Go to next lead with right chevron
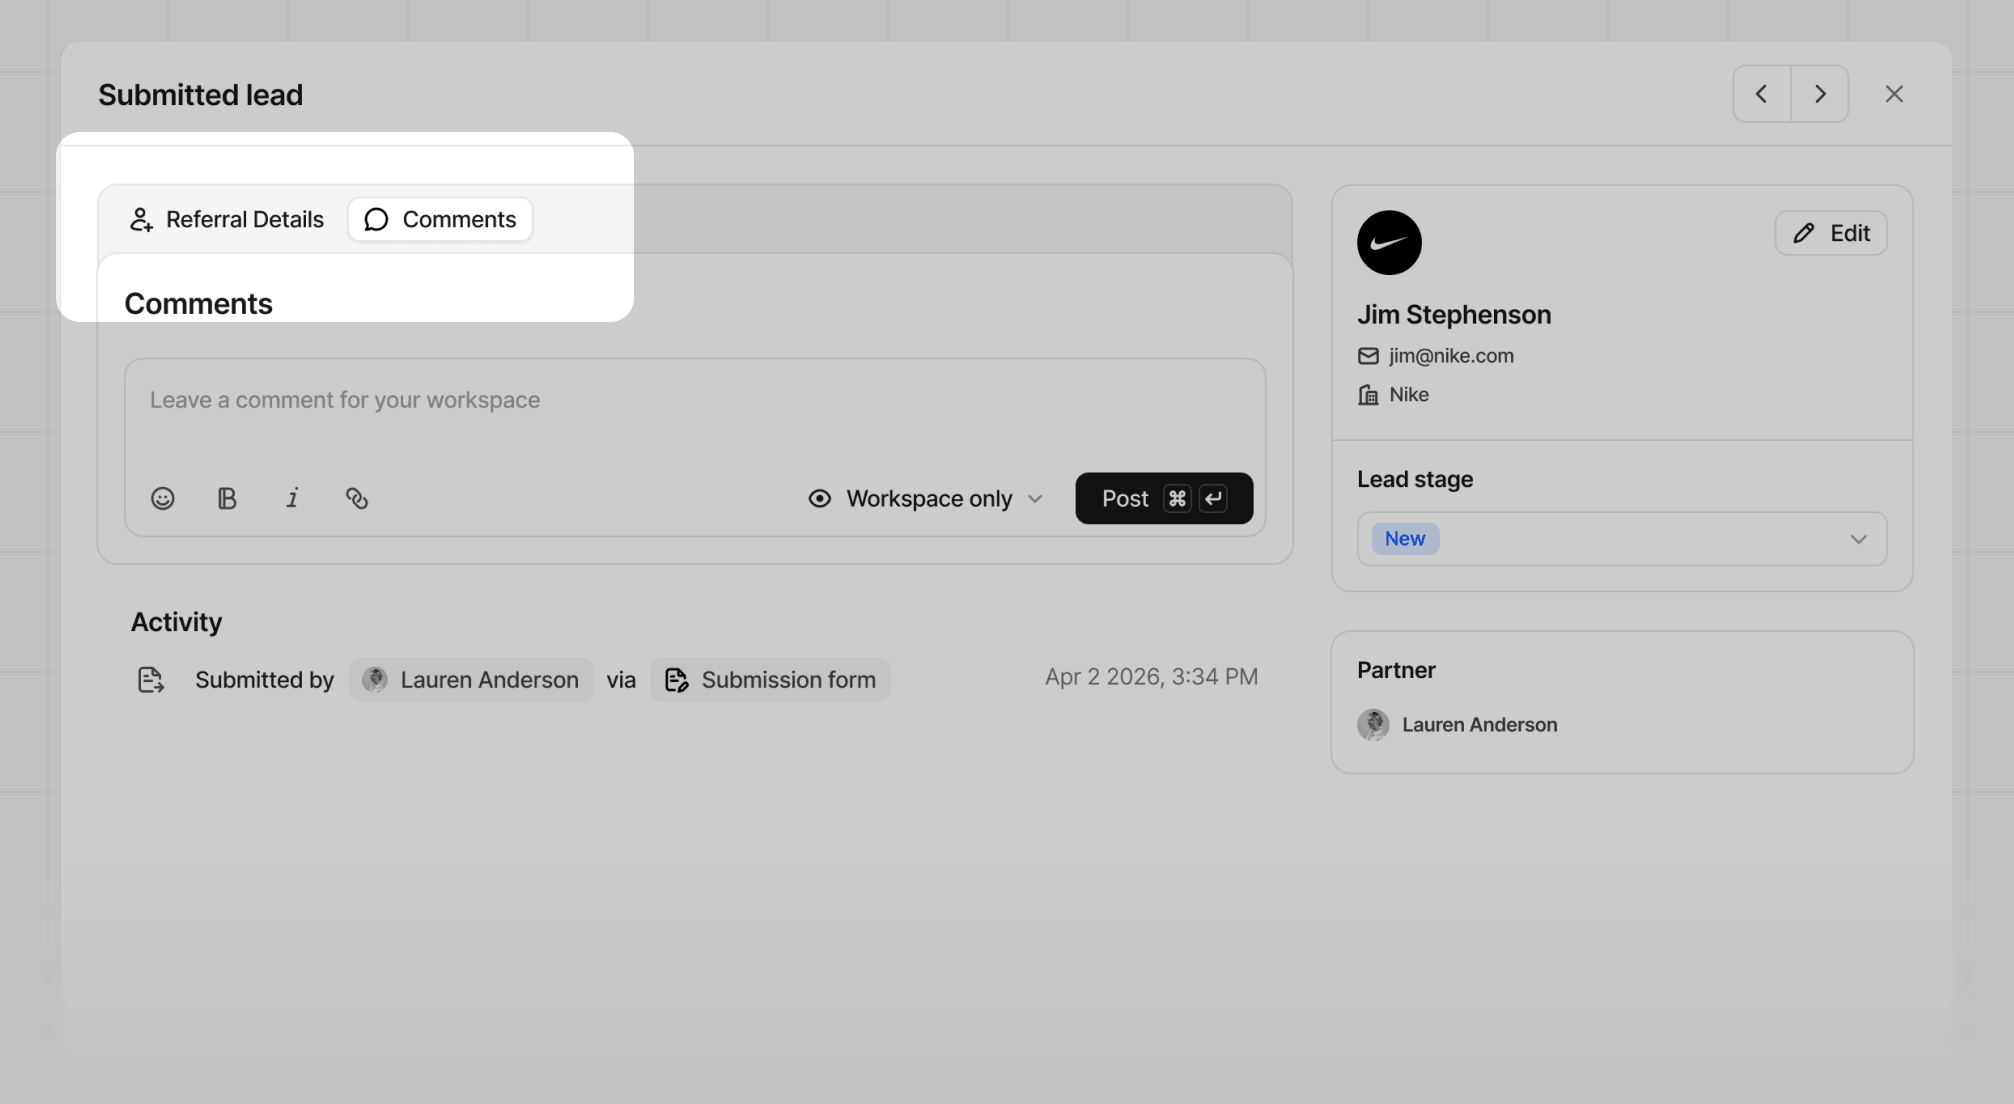This screenshot has width=2014, height=1104. click(1820, 94)
